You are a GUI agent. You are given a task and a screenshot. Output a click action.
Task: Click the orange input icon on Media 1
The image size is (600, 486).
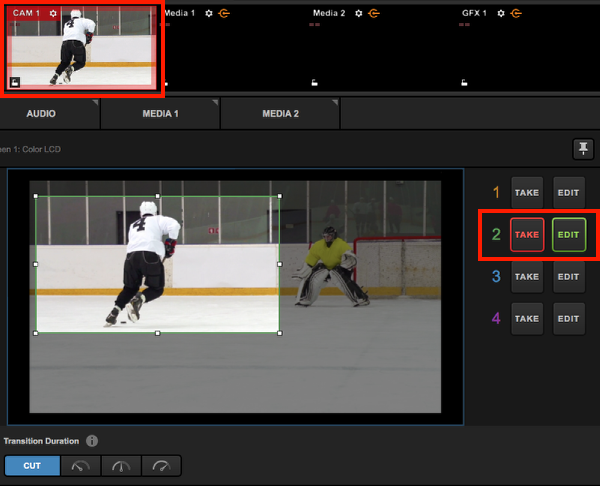coord(224,13)
